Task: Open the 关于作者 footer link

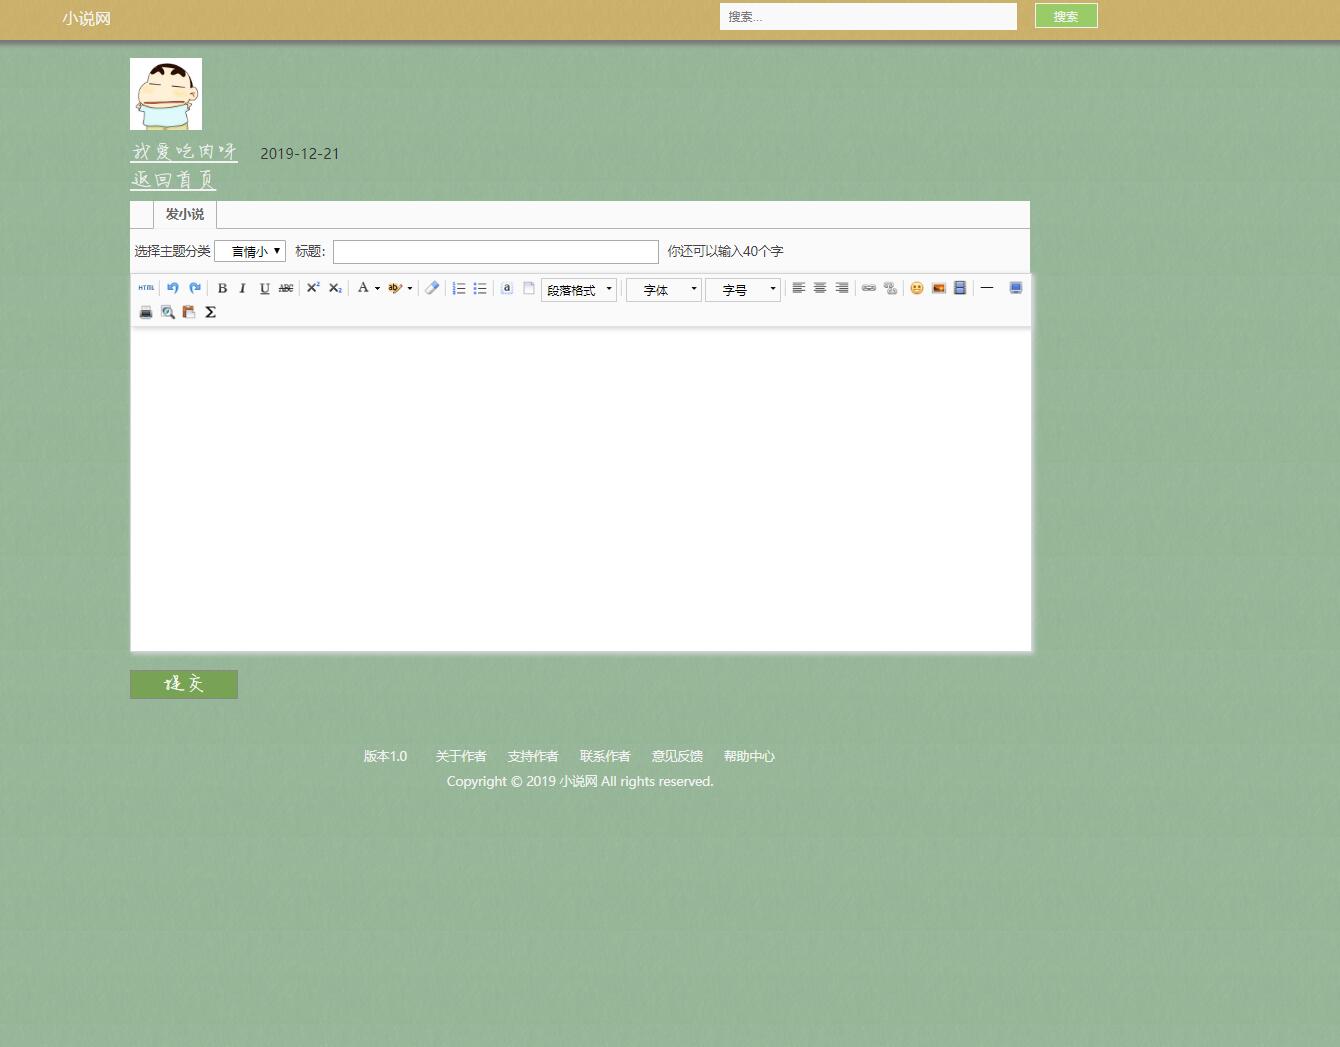Action: click(461, 756)
